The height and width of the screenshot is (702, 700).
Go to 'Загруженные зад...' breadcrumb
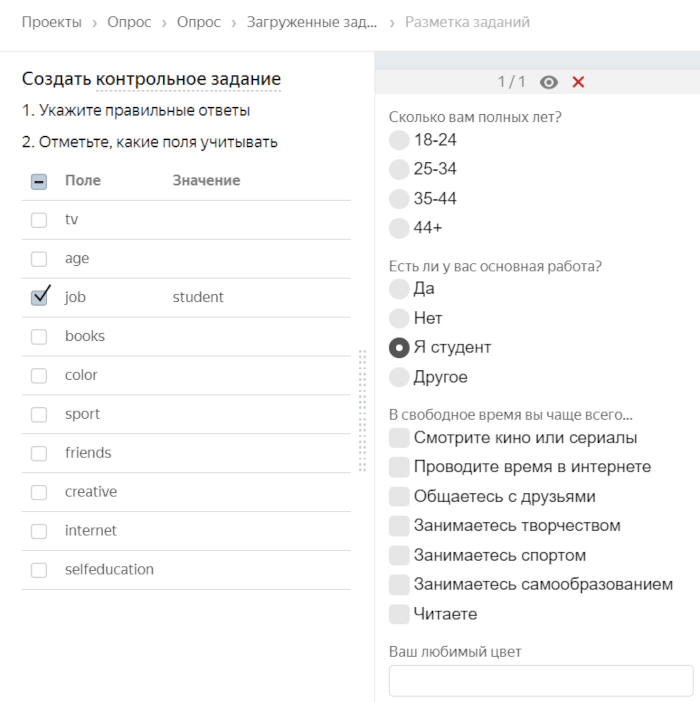[312, 22]
